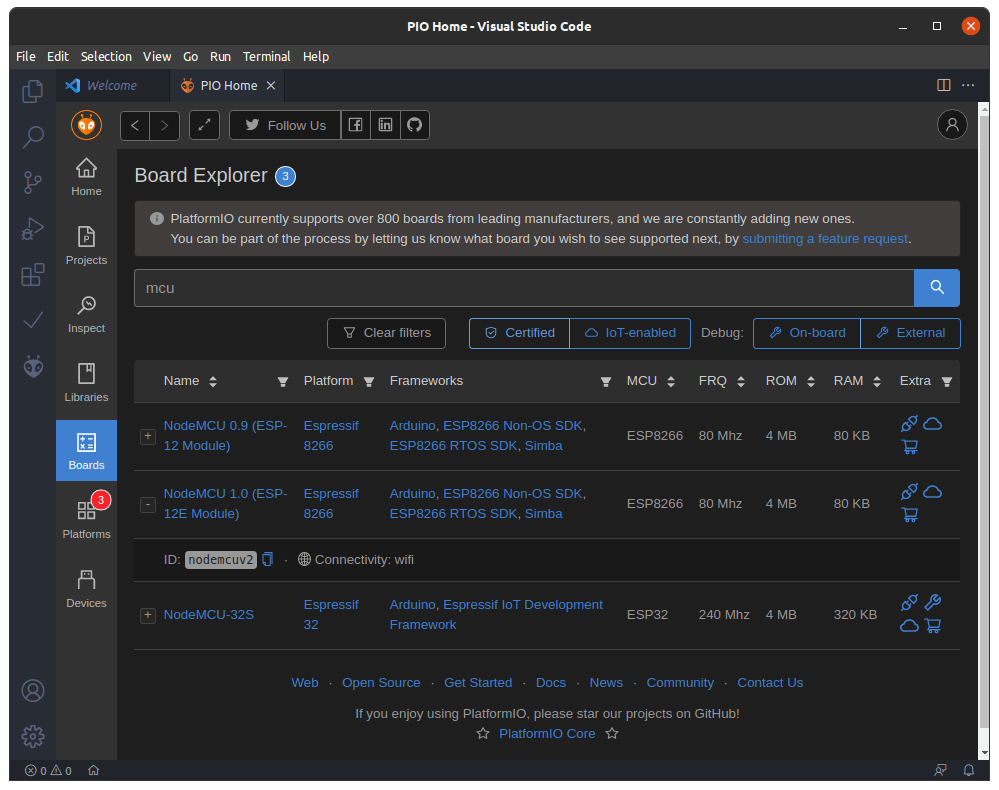
Task: Click the Clear filters button
Action: click(386, 333)
